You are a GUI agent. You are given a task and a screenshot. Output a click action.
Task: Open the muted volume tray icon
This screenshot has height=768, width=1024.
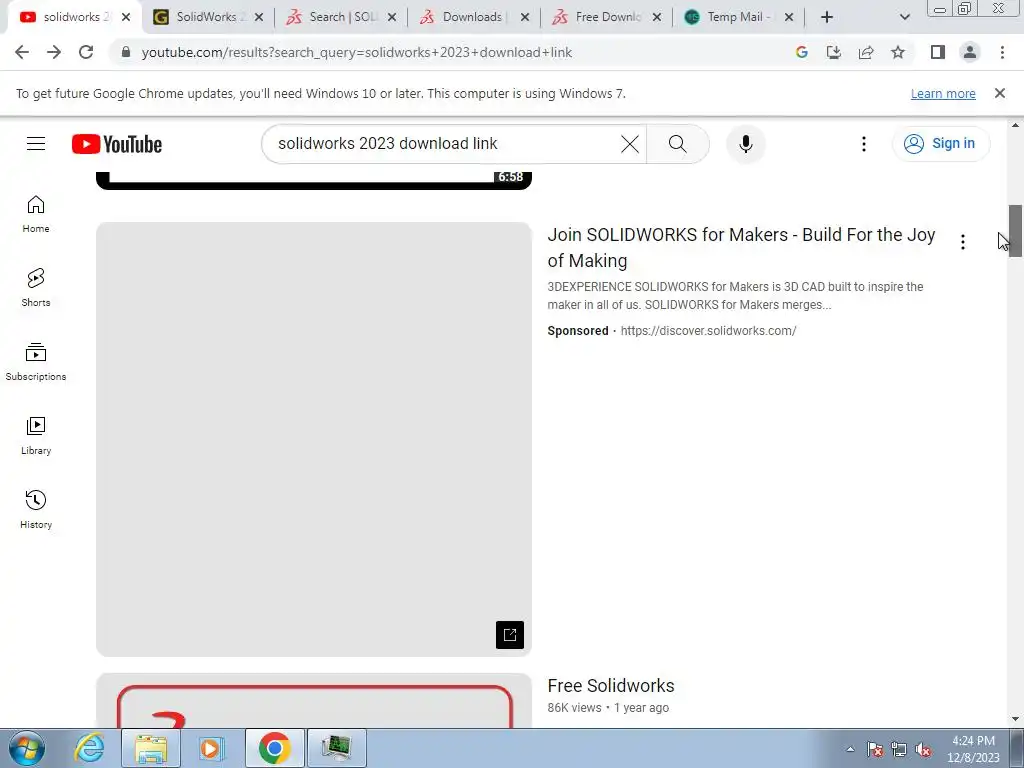click(923, 750)
